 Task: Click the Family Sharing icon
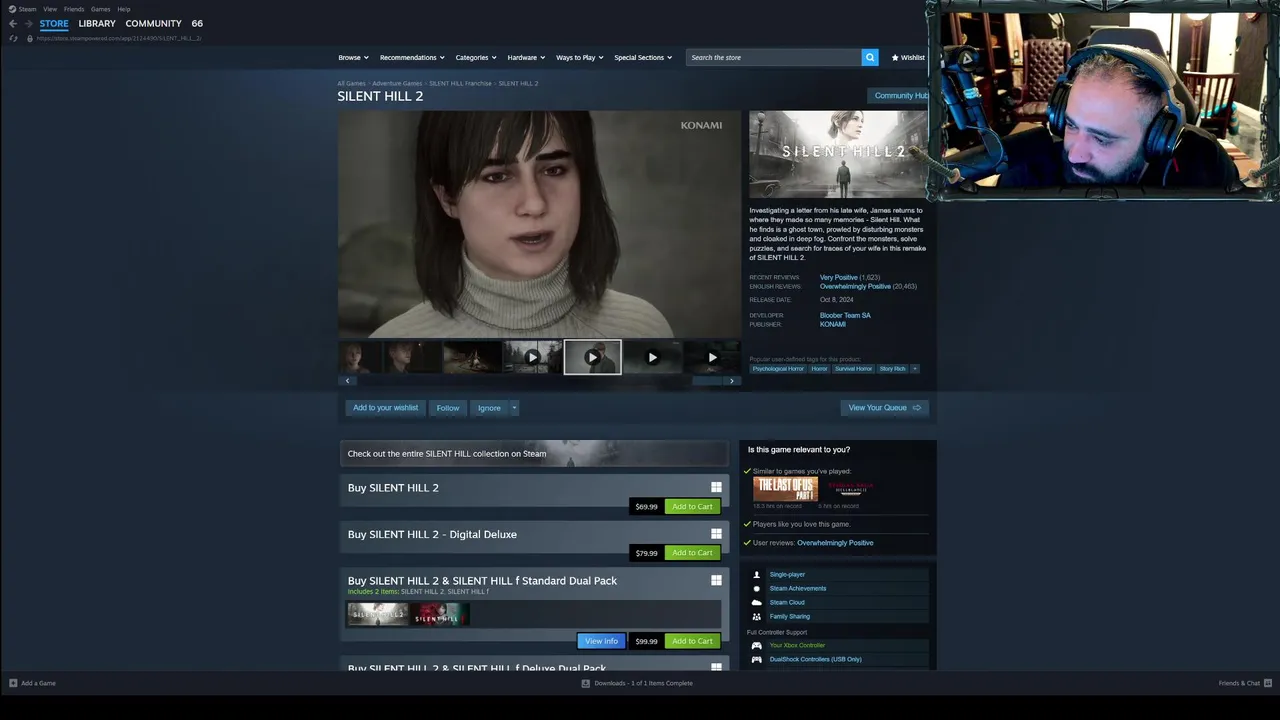[756, 616]
